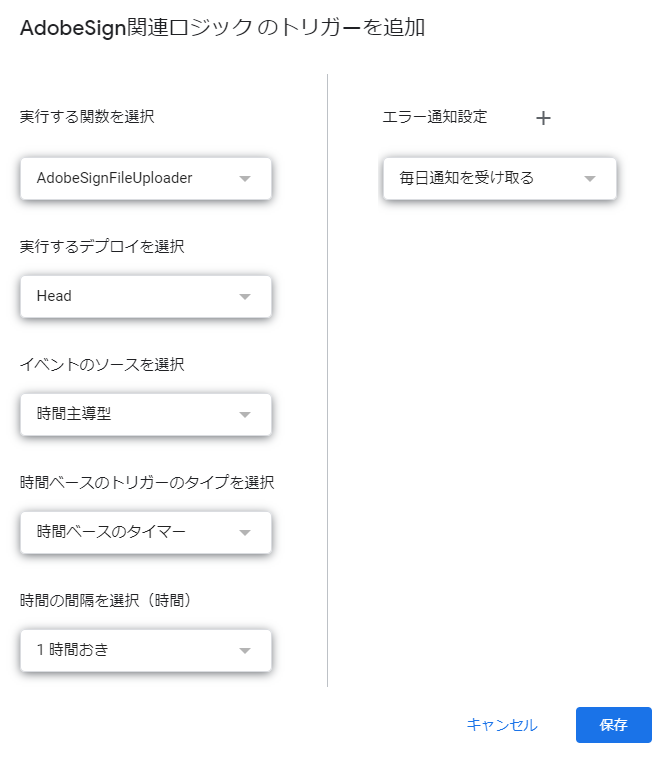Click the 実行する関数を選択 label
The width and height of the screenshot is (672, 761).
(87, 116)
